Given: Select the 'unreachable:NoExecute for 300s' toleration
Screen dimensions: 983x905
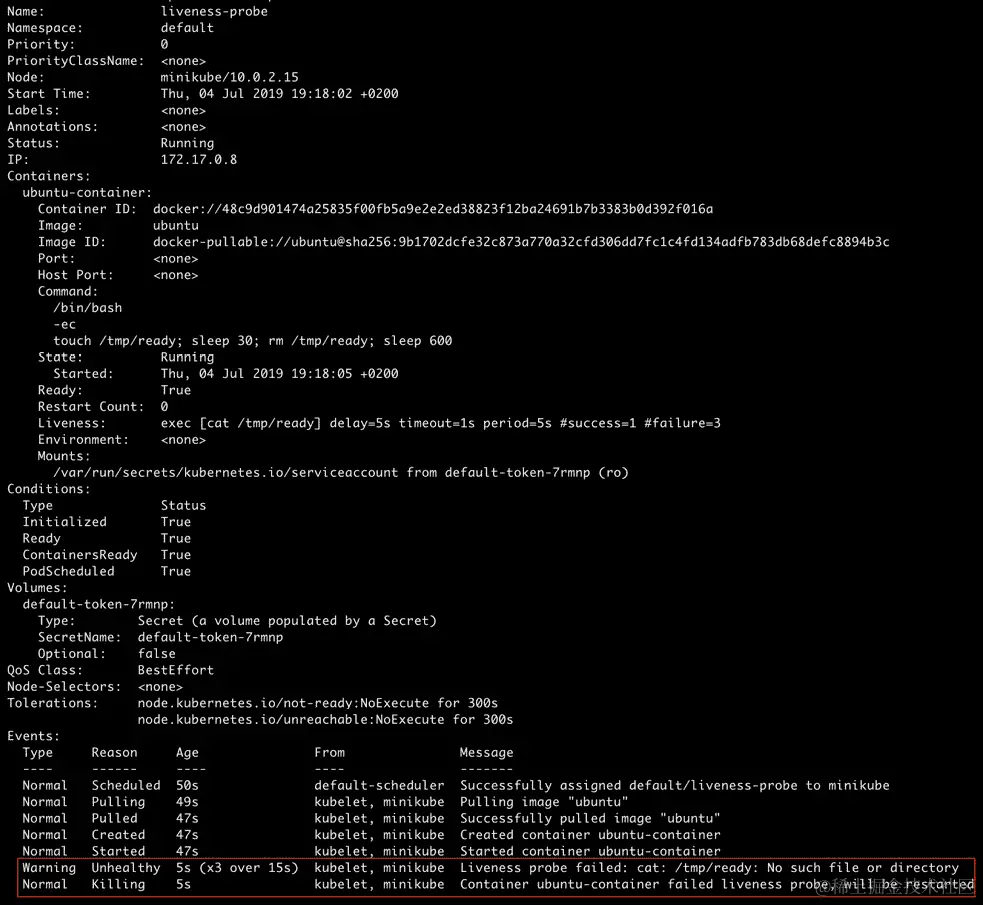Looking at the screenshot, I should (x=325, y=719).
